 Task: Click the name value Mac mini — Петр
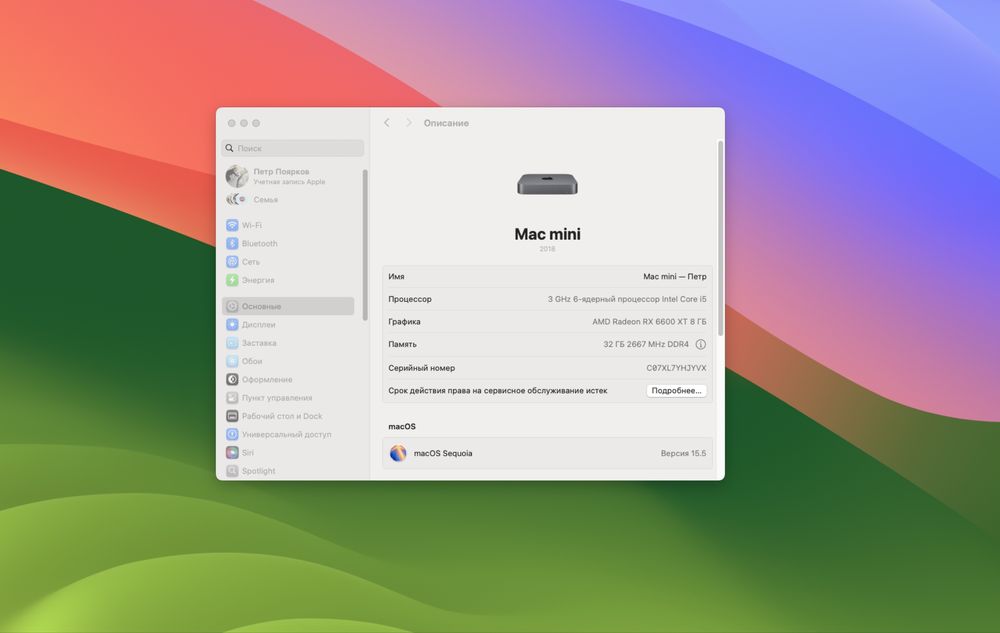coord(675,277)
